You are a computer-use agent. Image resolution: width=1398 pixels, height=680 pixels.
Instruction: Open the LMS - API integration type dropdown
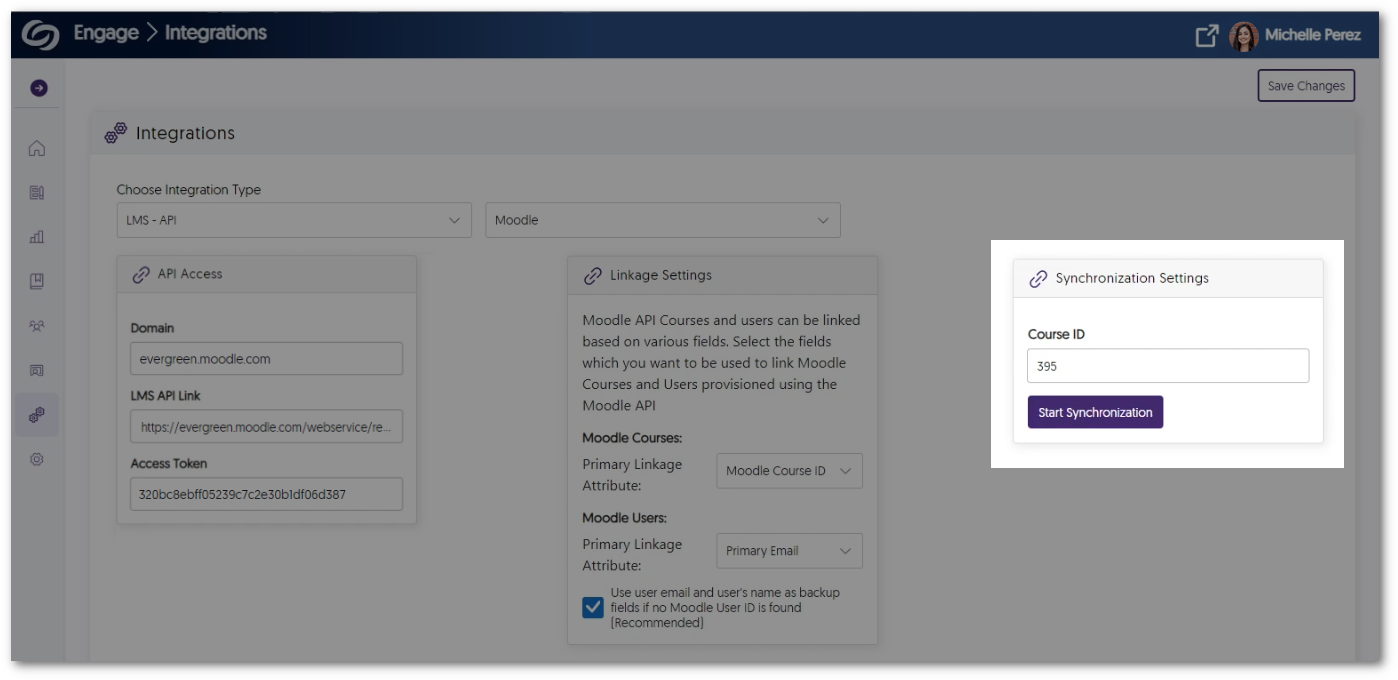[294, 220]
